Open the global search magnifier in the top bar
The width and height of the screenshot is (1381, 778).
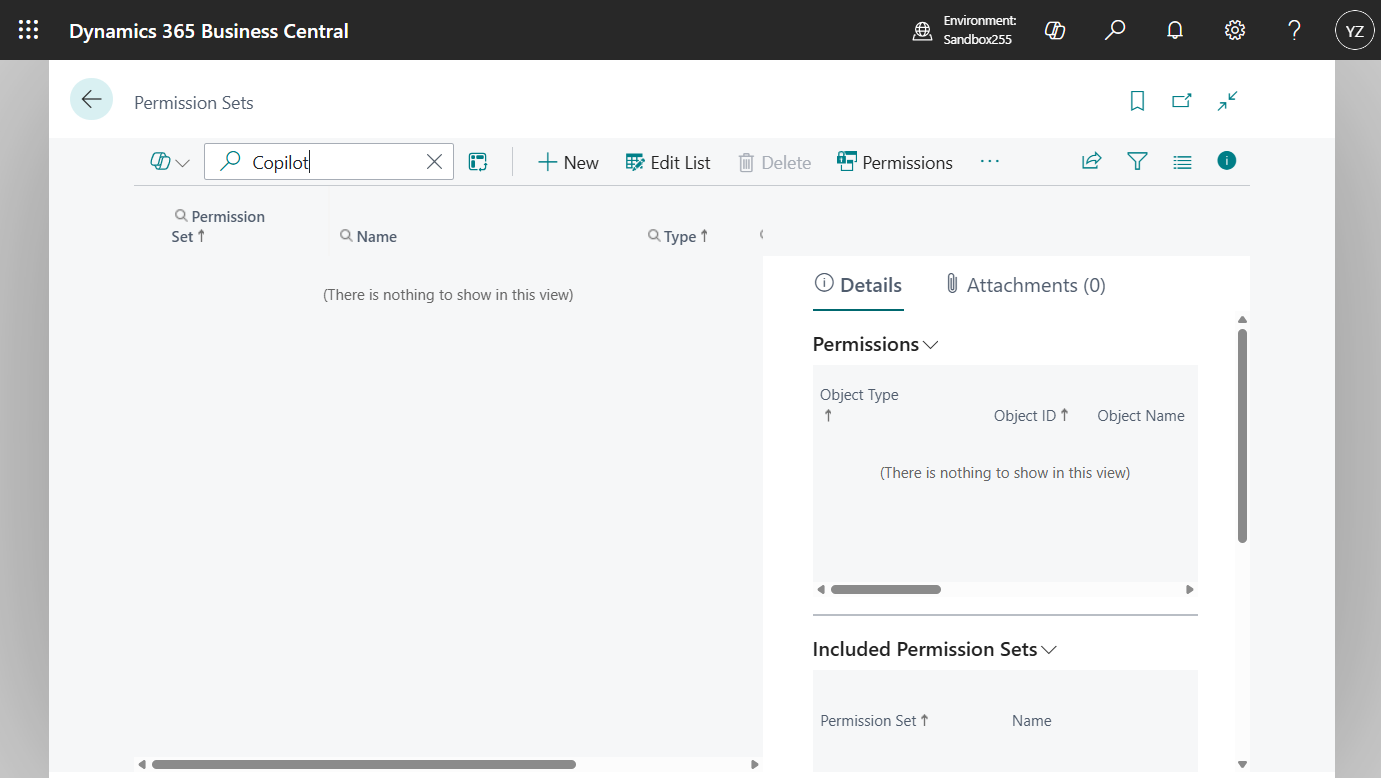pyautogui.click(x=1114, y=30)
